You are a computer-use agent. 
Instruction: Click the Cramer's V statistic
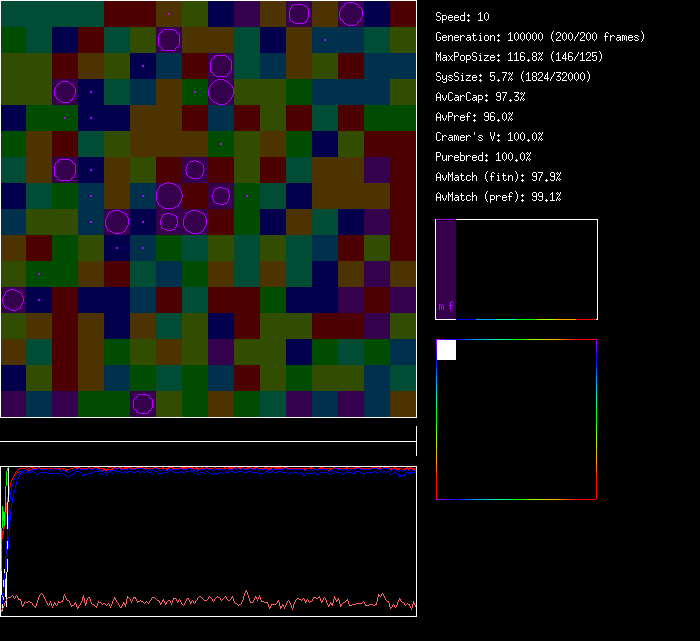(x=489, y=137)
